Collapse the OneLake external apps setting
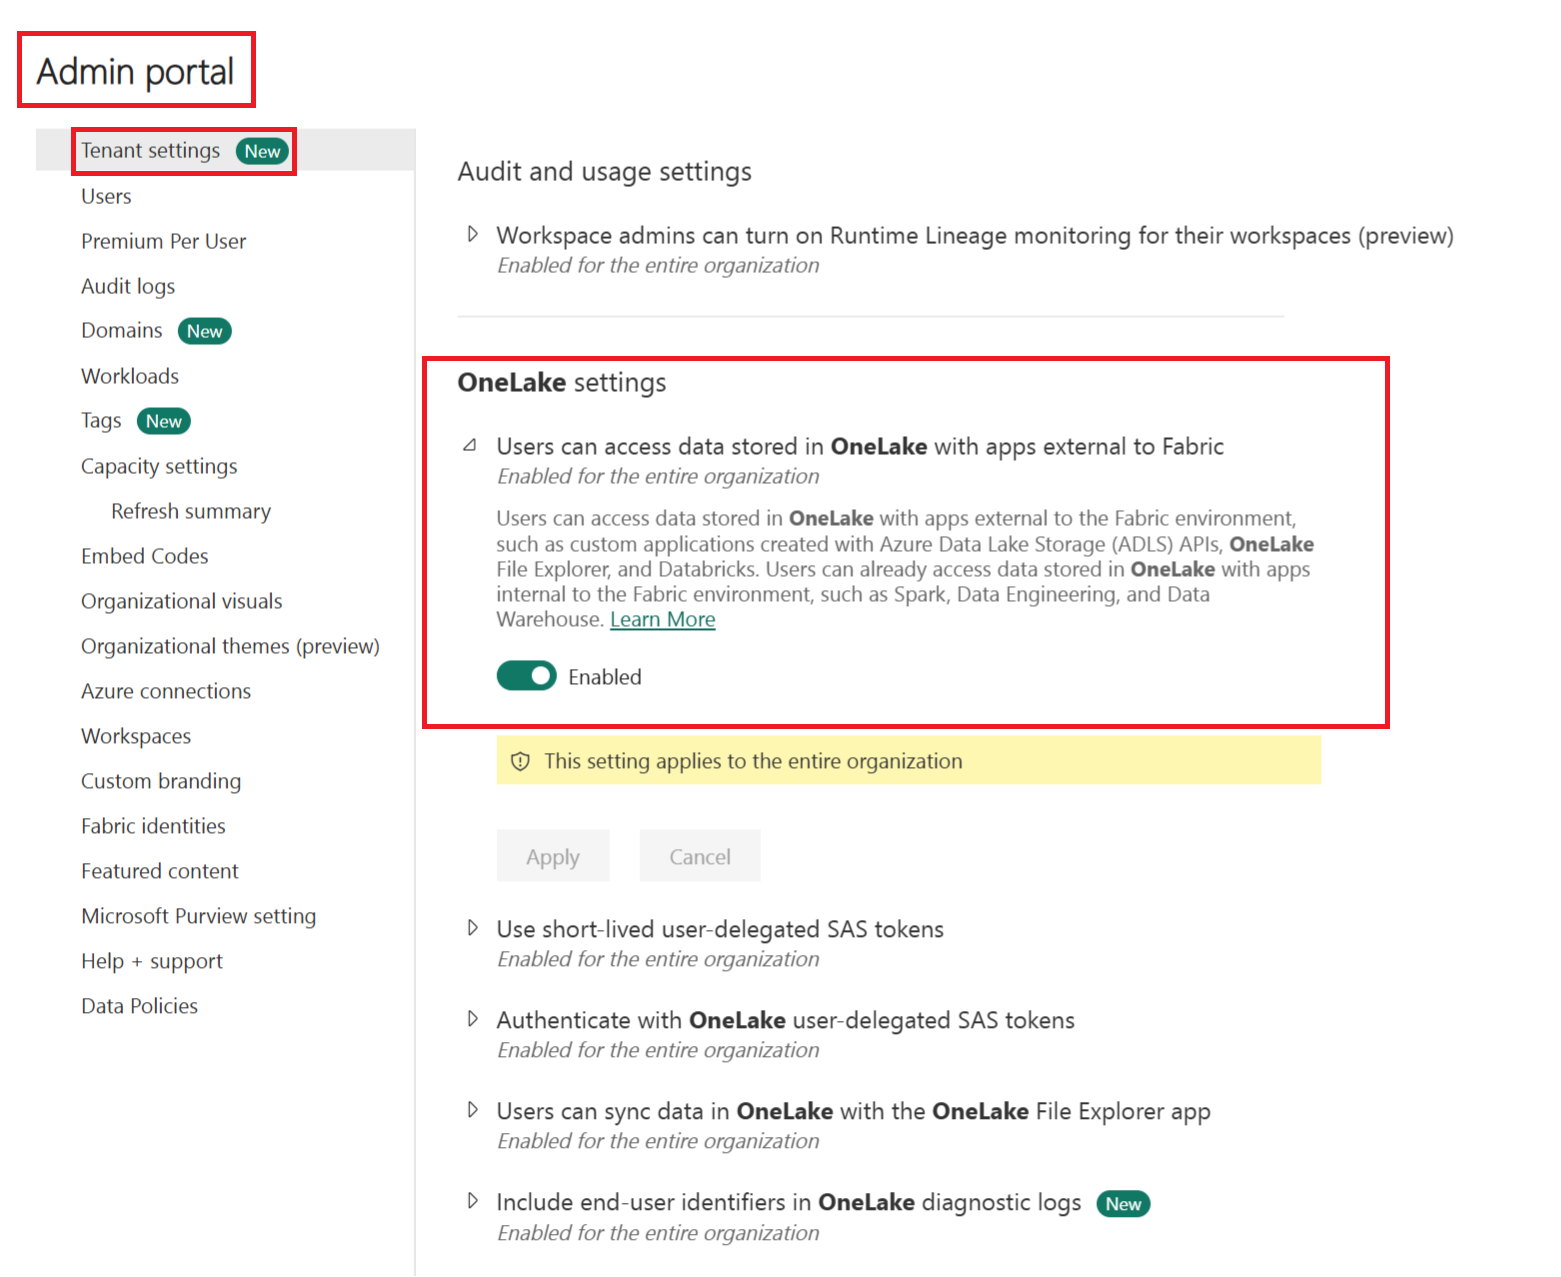1561x1277 pixels. click(470, 446)
